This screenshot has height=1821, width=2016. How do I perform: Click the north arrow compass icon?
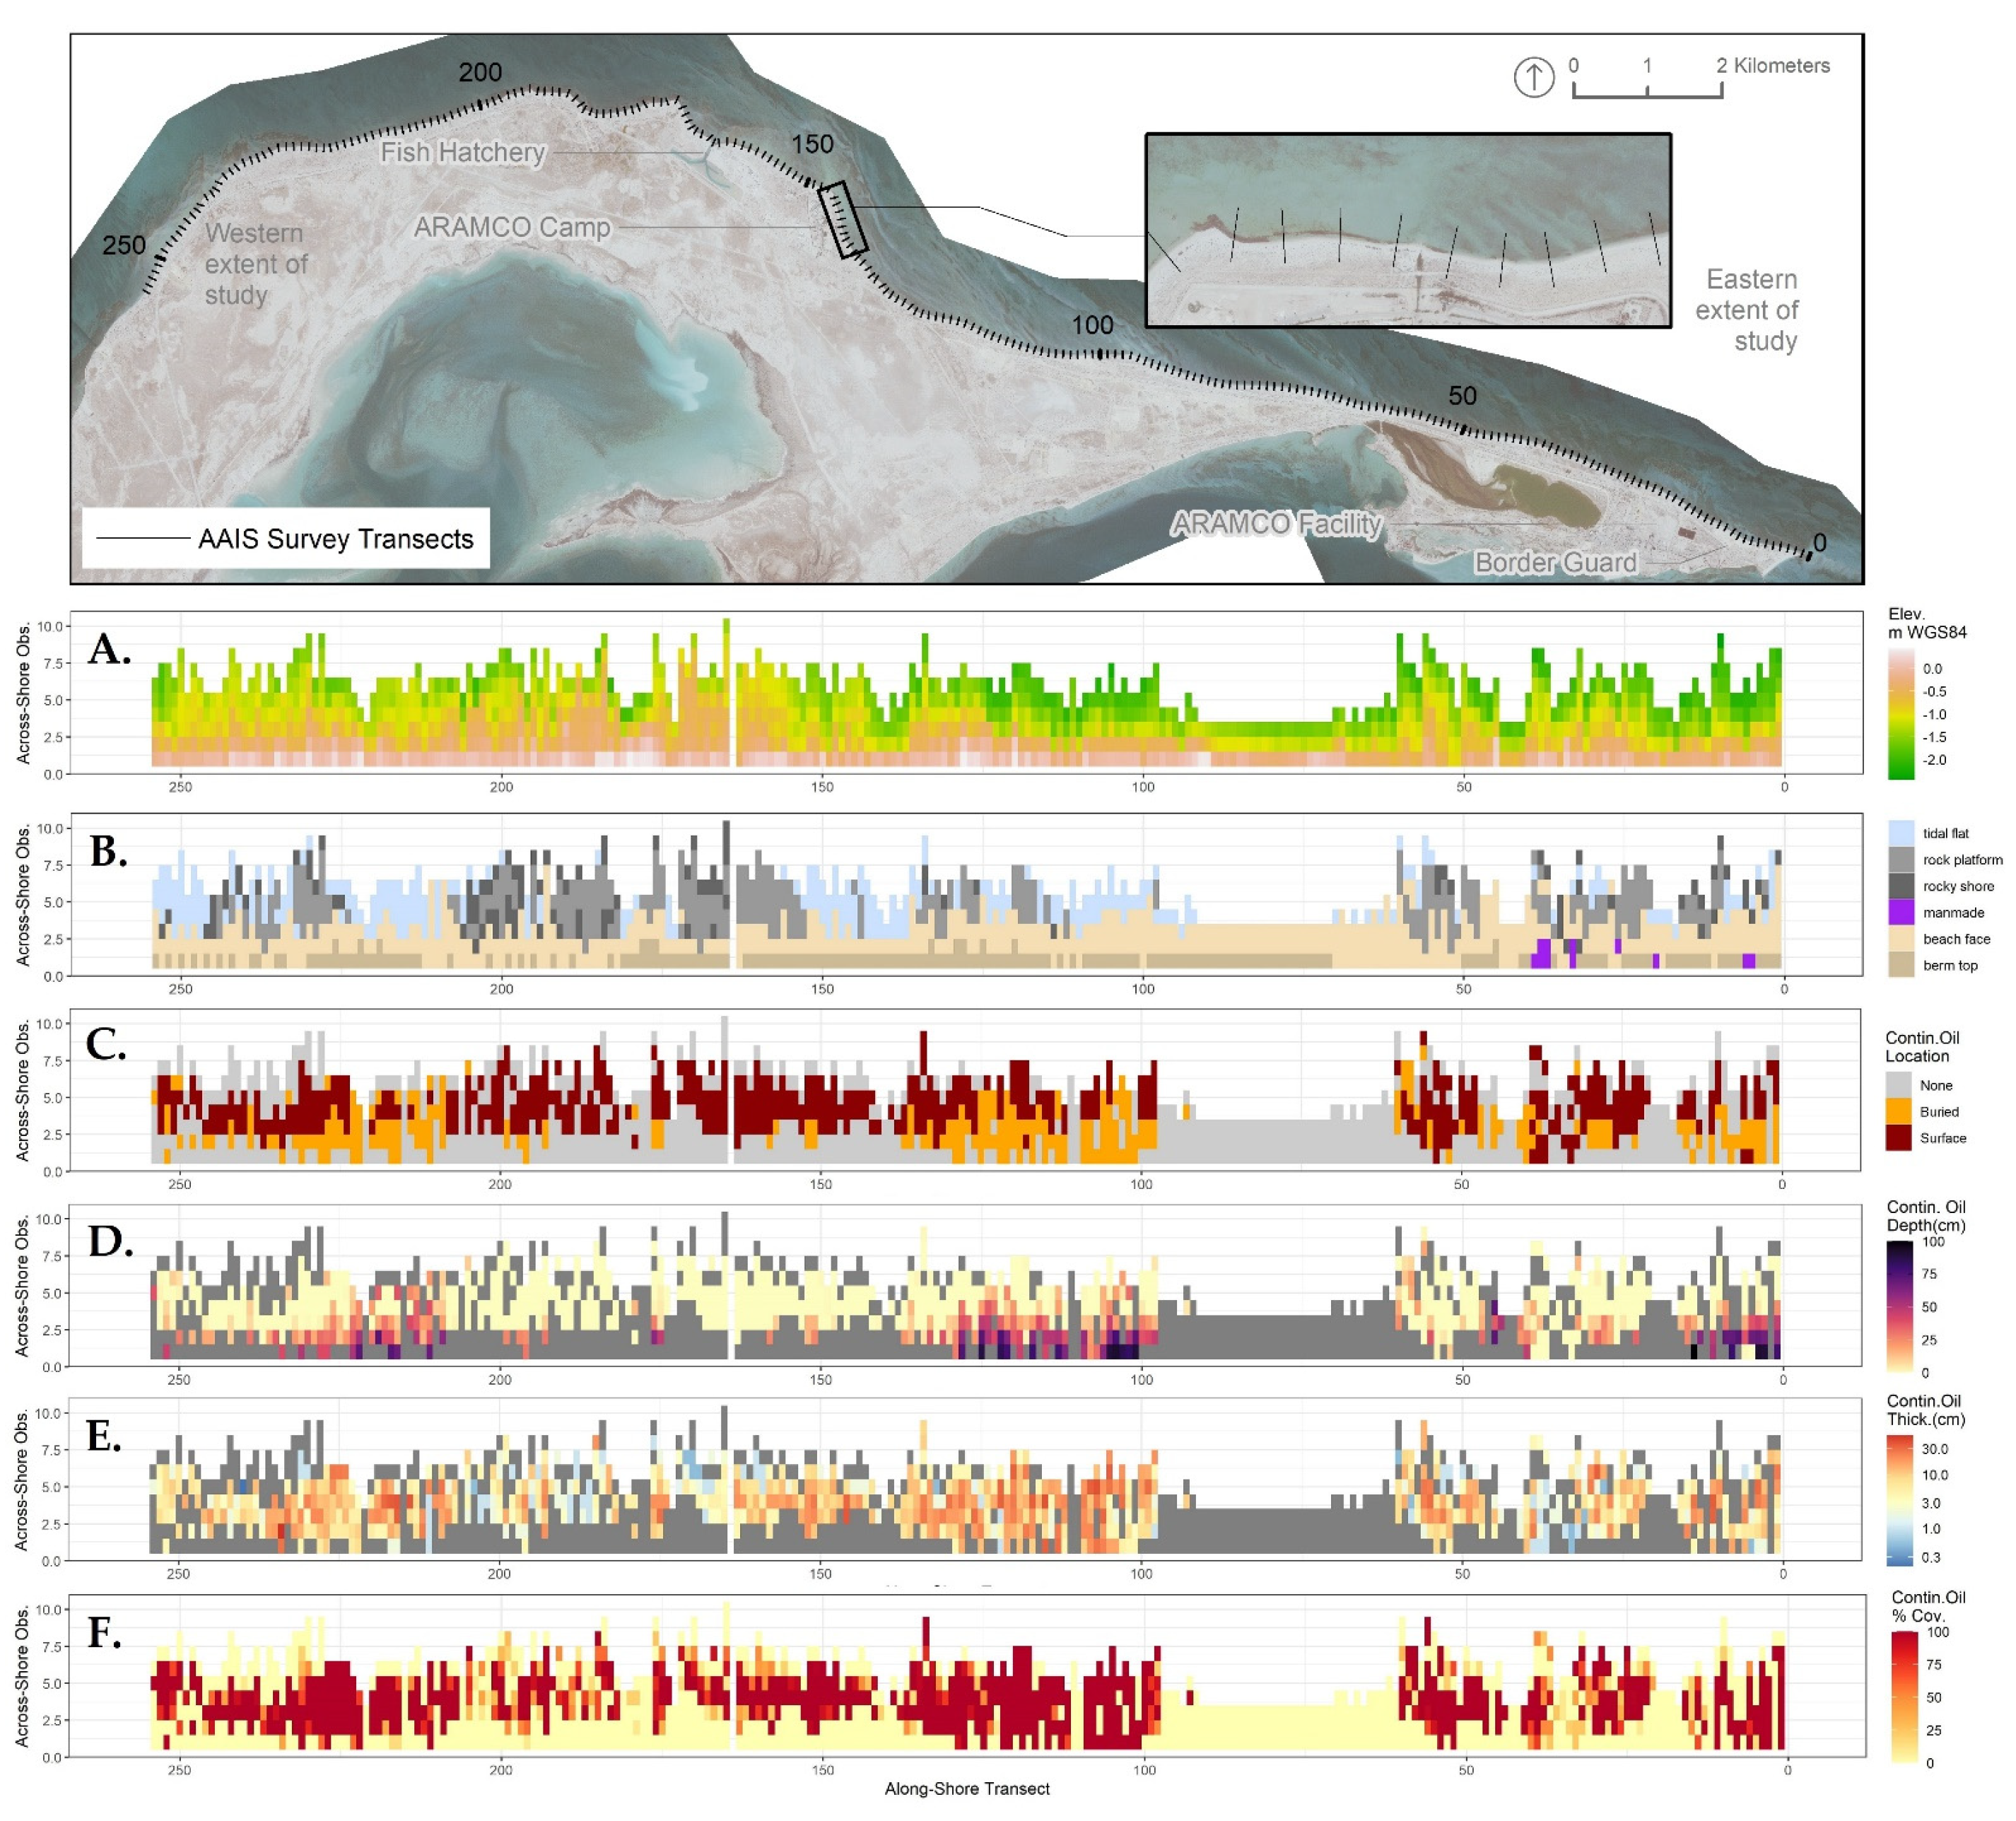tap(1533, 77)
